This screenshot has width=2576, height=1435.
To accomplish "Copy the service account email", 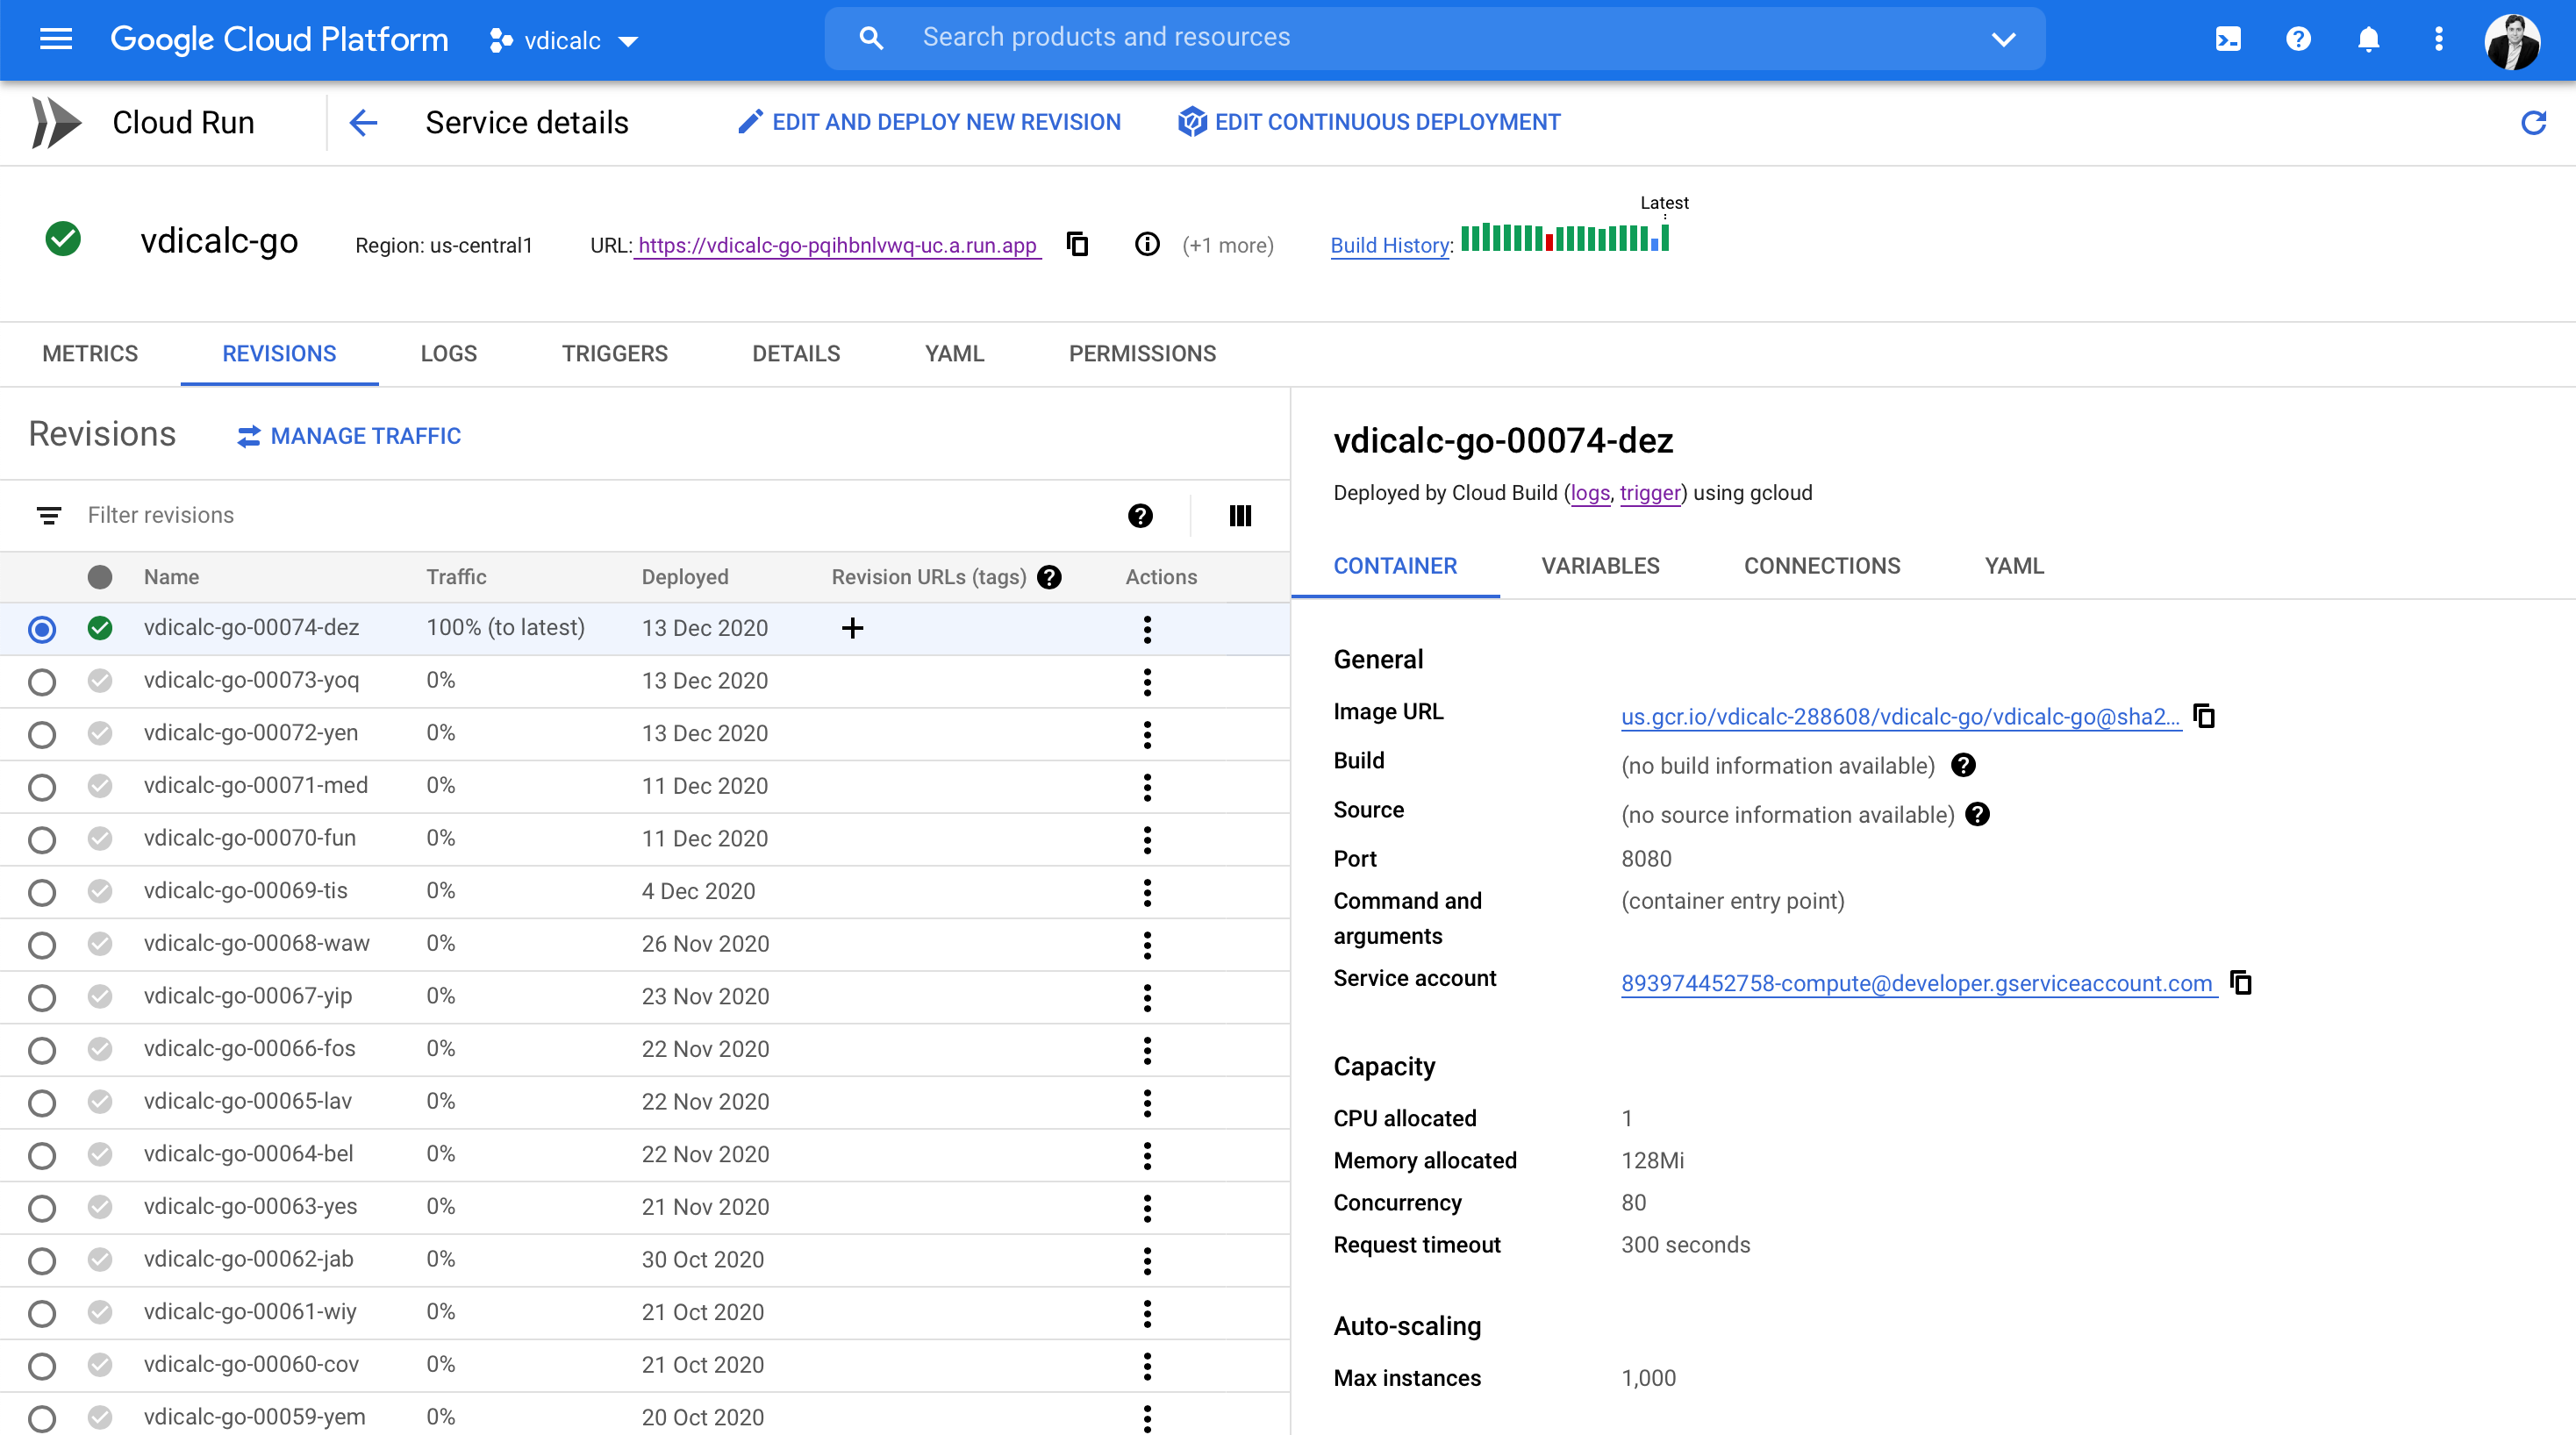I will pyautogui.click(x=2241, y=983).
